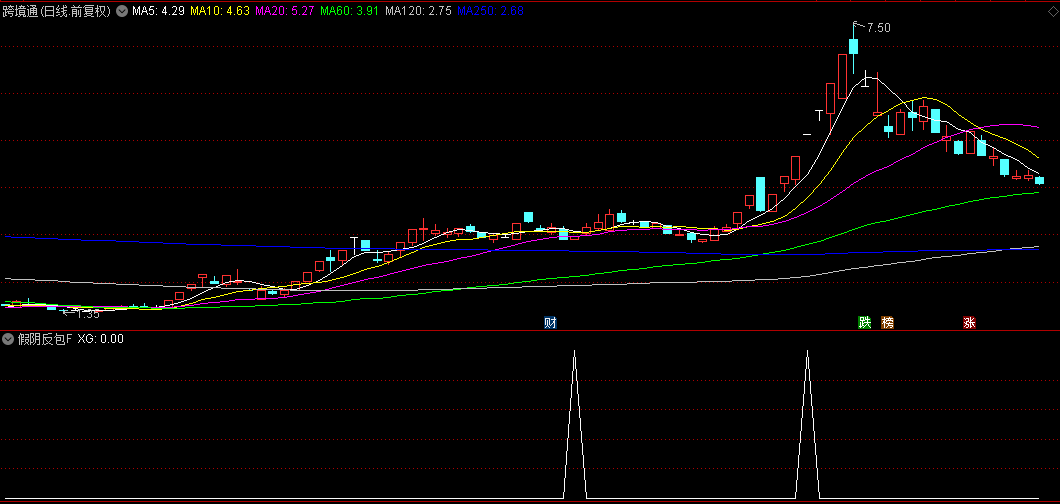Open the green 跌 marker icon

[x=864, y=323]
